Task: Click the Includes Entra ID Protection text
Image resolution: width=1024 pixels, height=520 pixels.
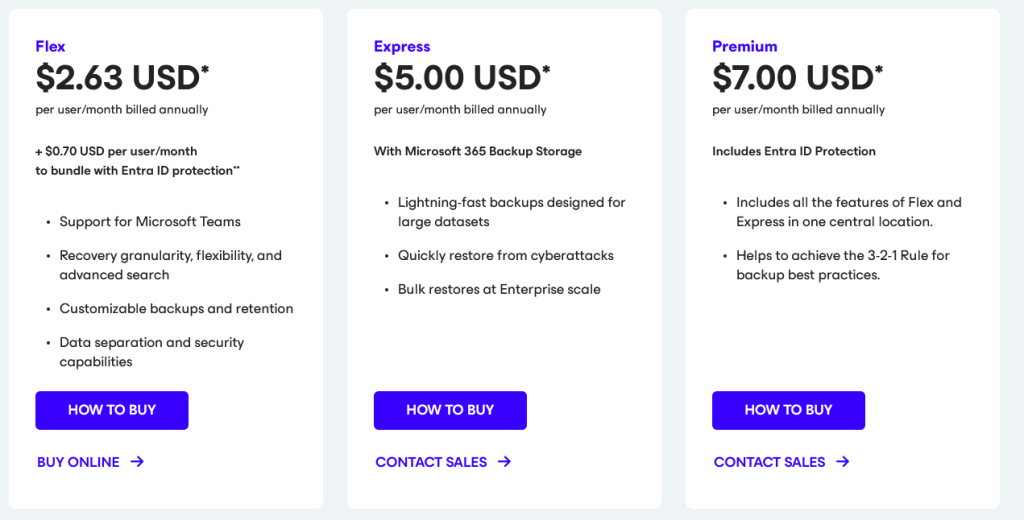Action: click(793, 152)
